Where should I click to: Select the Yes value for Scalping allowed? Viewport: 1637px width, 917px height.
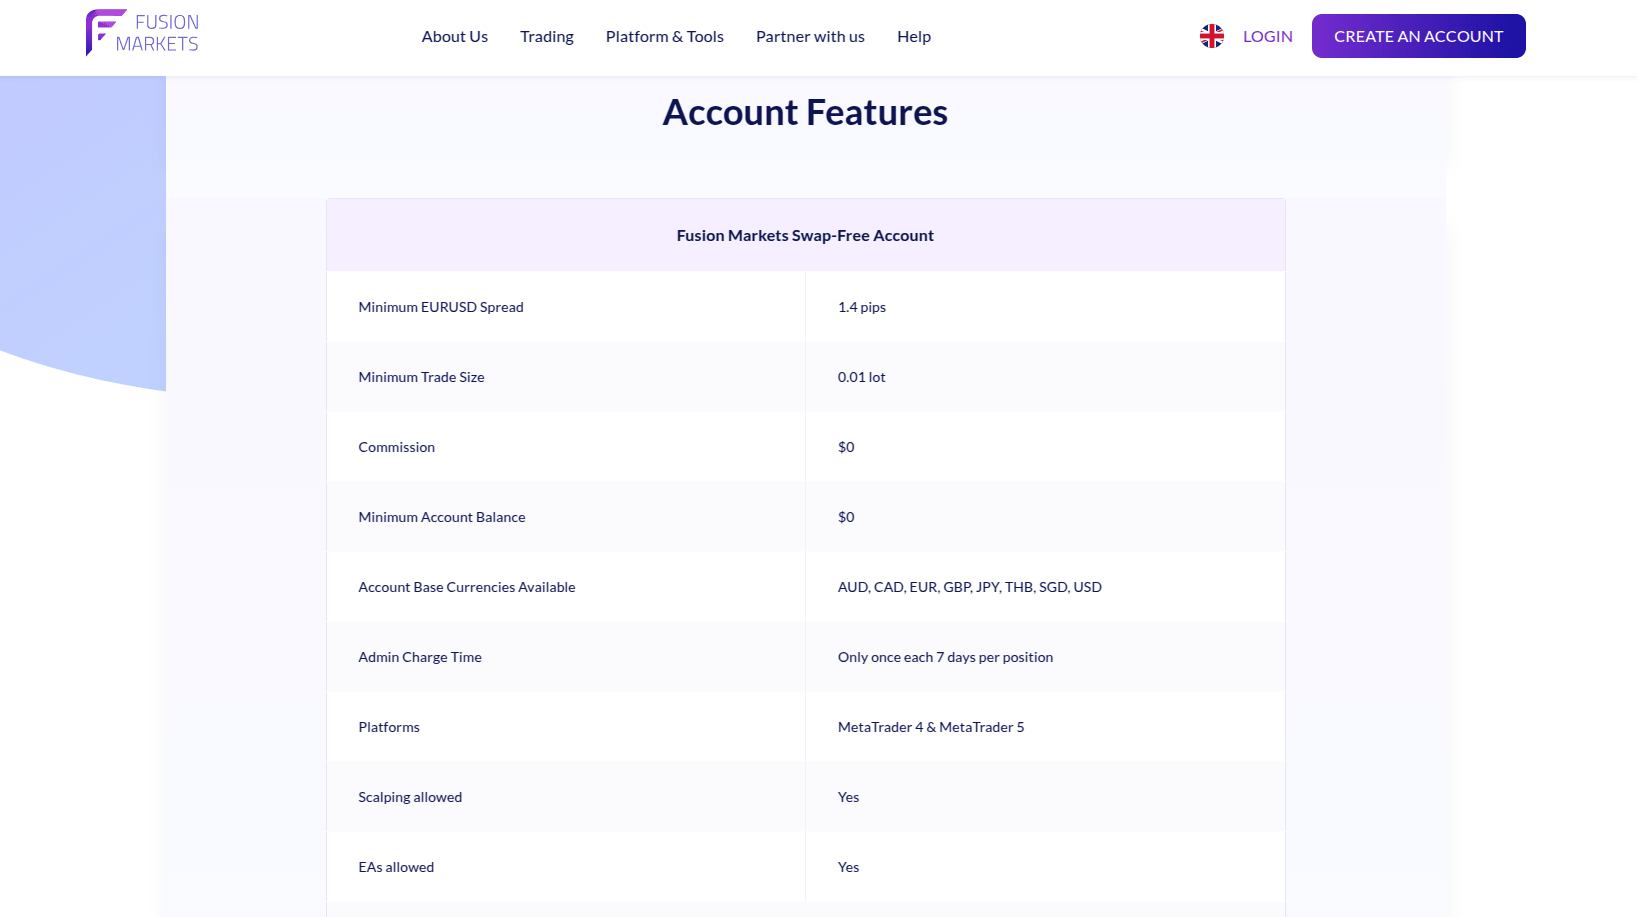pyautogui.click(x=848, y=797)
